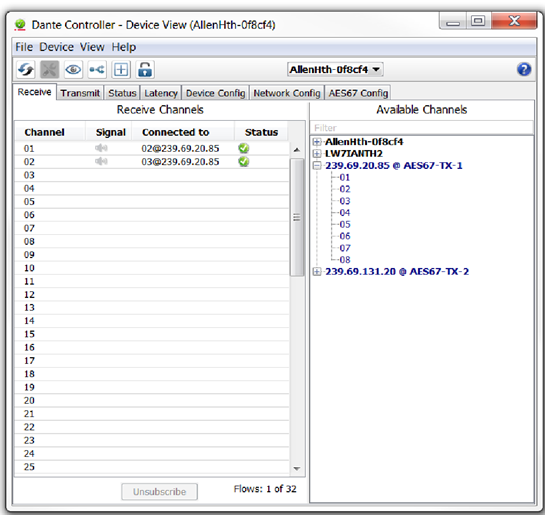
Task: Select receive channel 01 row number
Action: (29, 149)
